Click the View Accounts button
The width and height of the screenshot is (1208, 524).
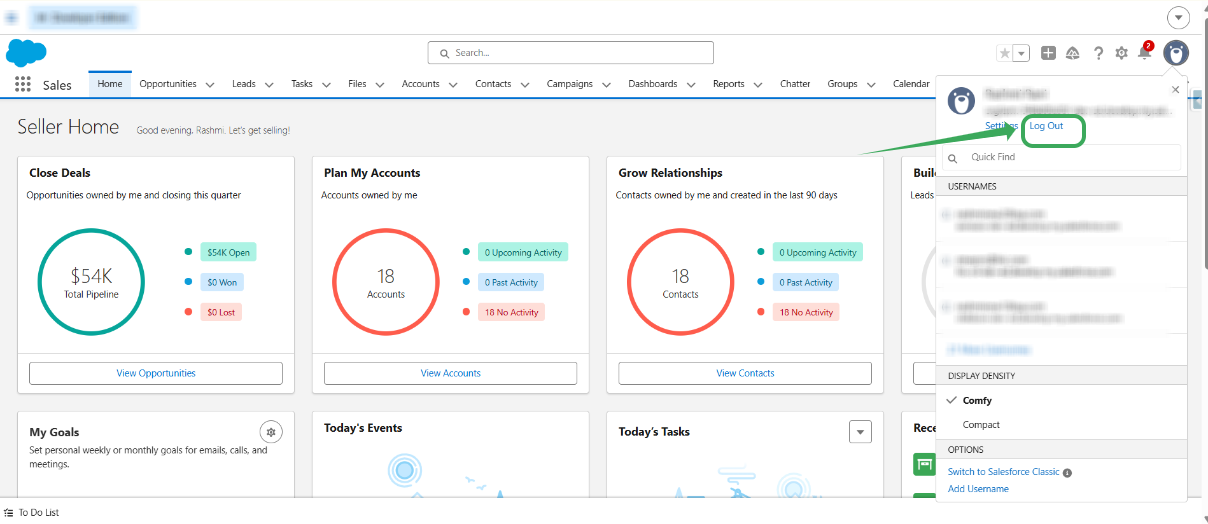click(x=451, y=373)
